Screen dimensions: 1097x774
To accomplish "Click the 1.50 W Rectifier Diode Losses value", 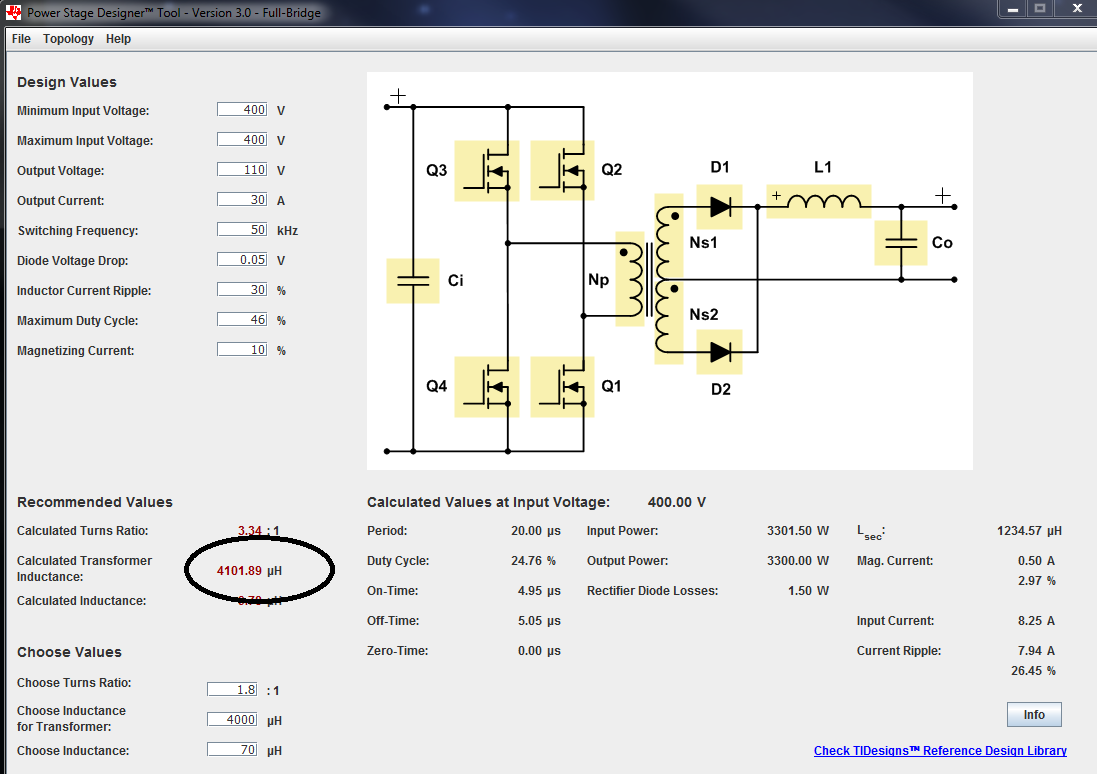I will tap(808, 591).
